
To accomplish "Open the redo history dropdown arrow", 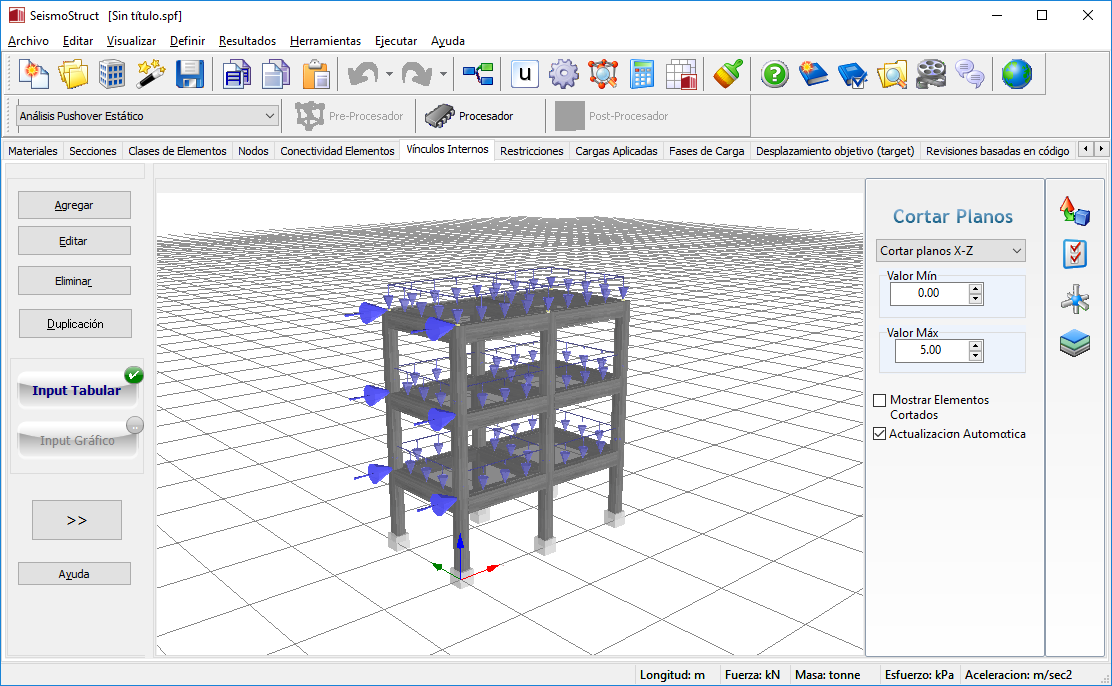I will (443, 74).
